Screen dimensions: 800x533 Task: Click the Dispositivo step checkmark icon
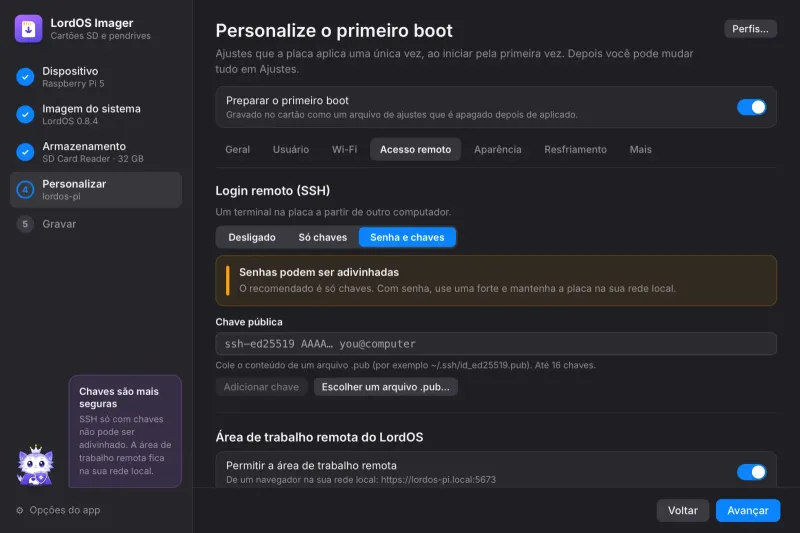tap(25, 77)
